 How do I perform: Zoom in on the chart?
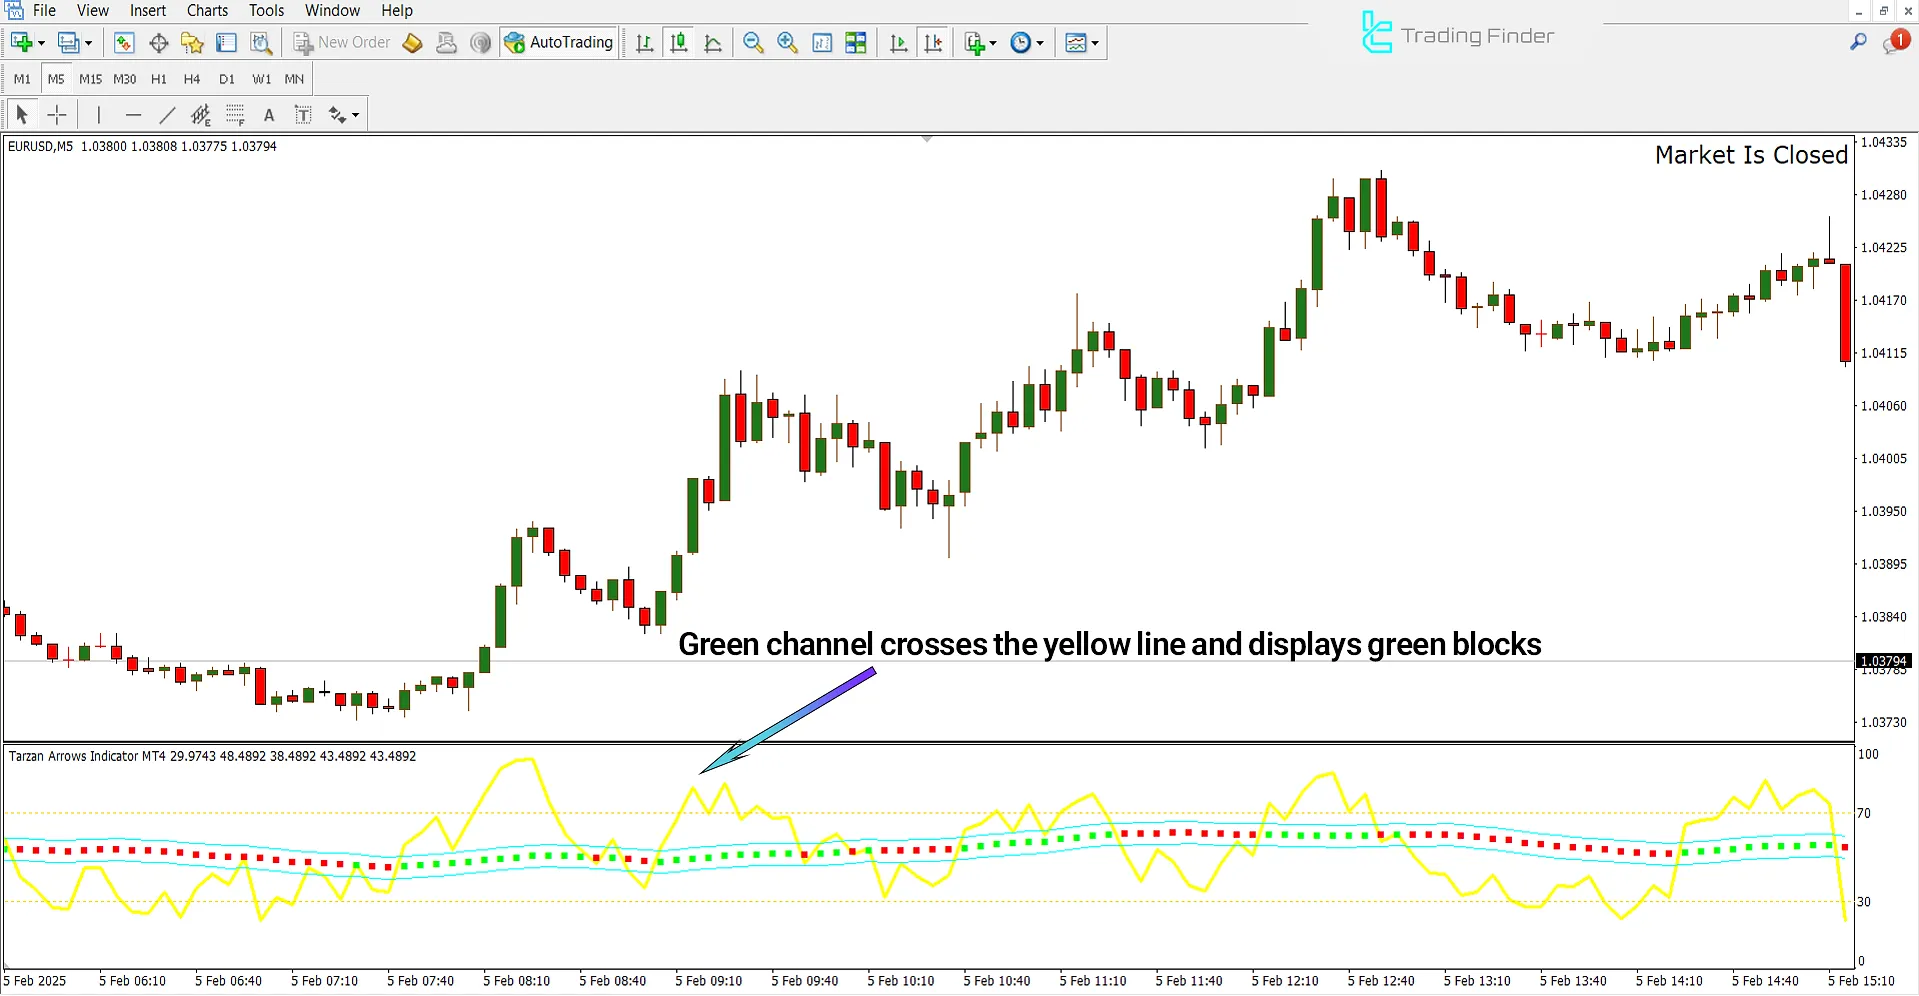click(787, 43)
